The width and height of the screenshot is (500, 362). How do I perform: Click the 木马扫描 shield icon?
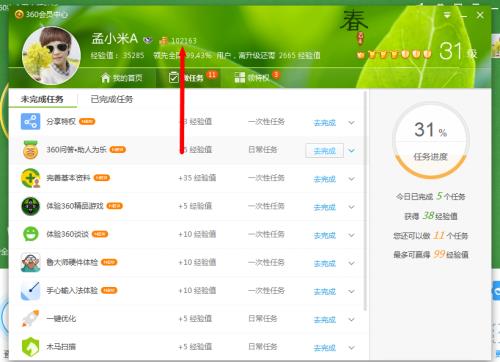click(30, 347)
